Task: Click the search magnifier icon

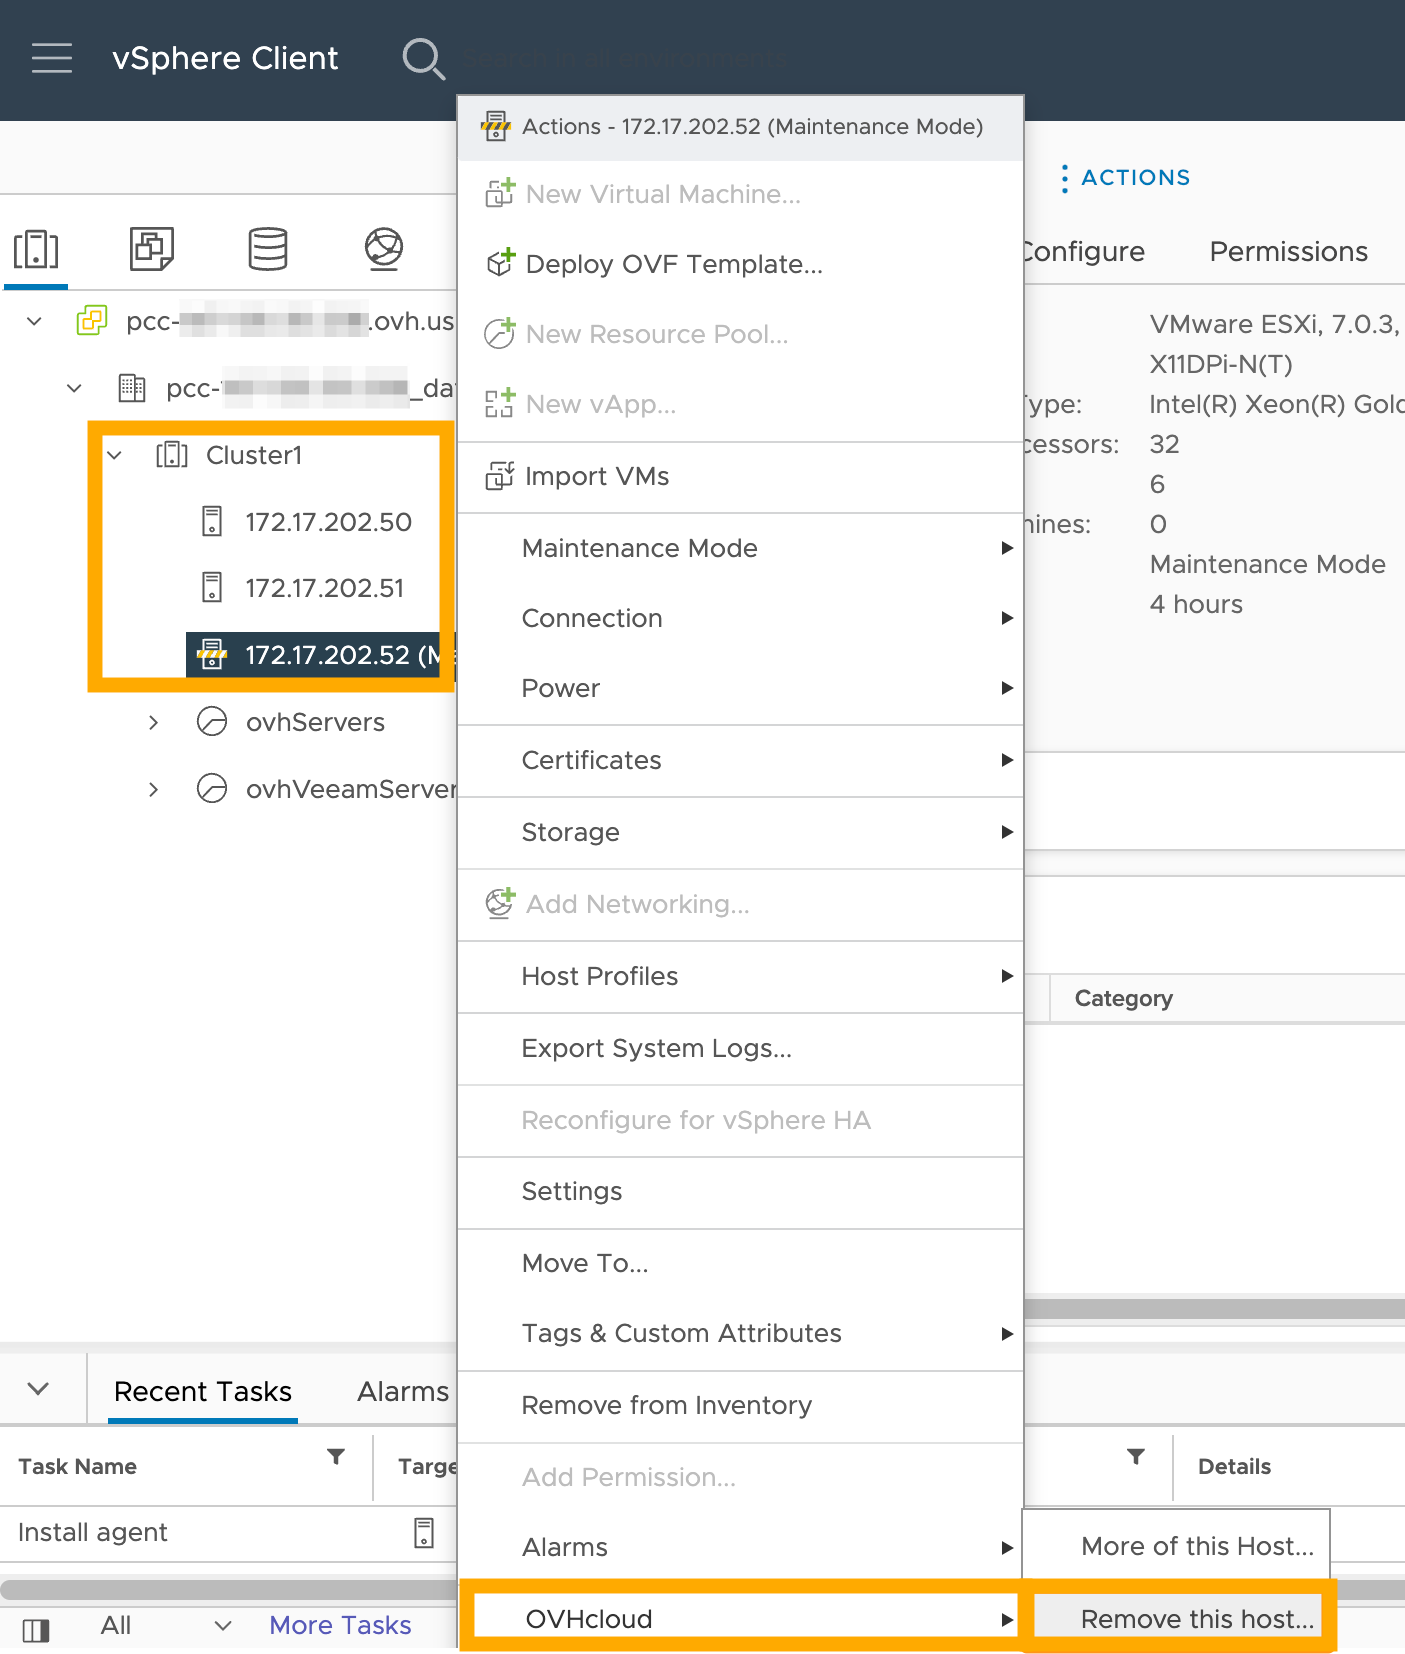Action: [424, 59]
